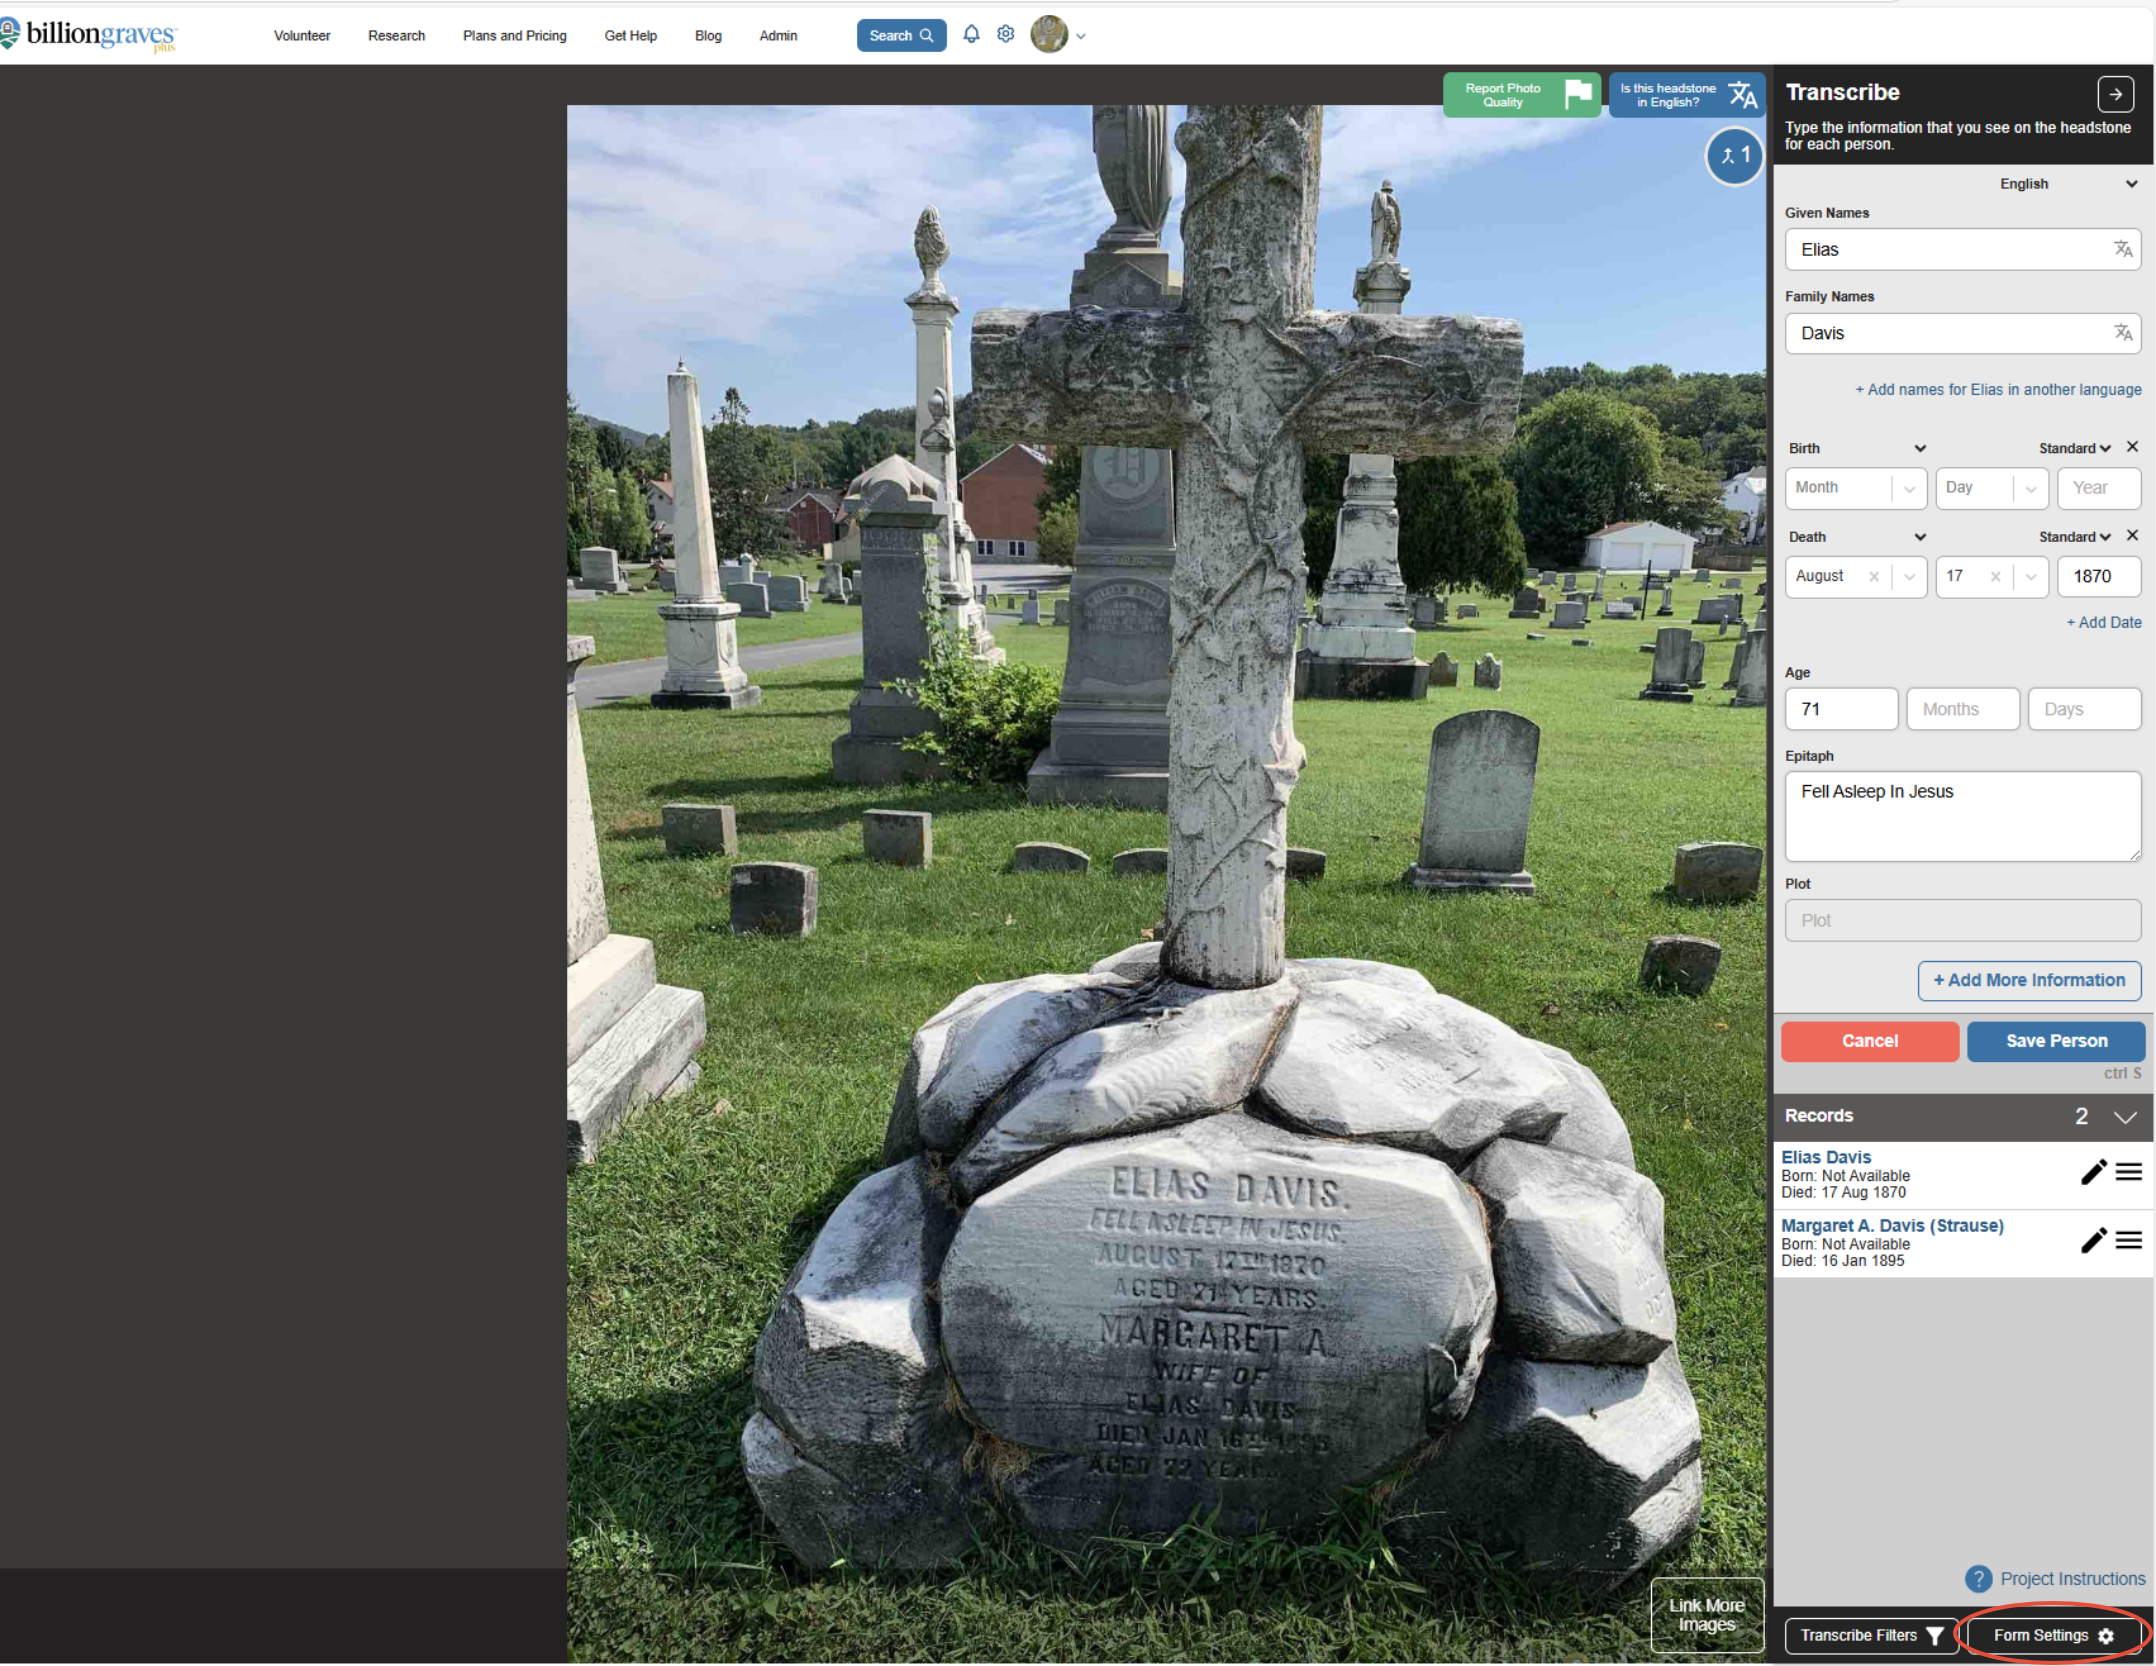This screenshot has width=2156, height=1666.
Task: Click the person count badge on the photo
Action: pyautogui.click(x=1733, y=157)
